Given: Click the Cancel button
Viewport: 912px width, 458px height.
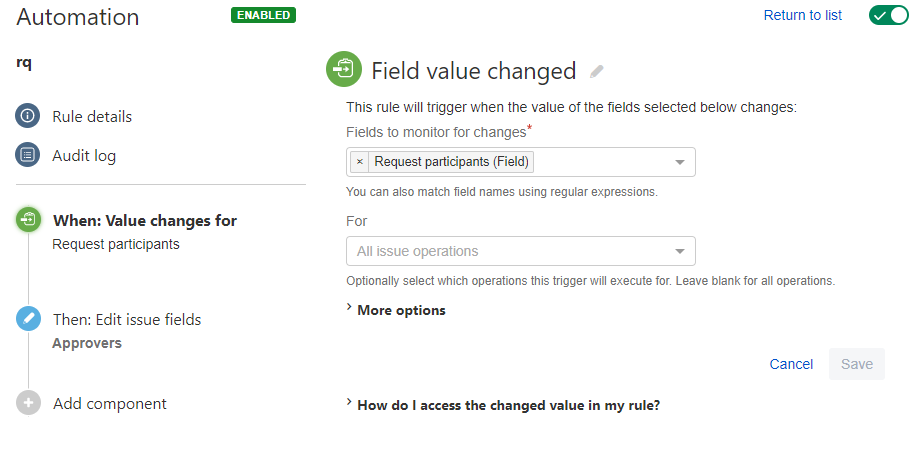Looking at the screenshot, I should (x=791, y=364).
